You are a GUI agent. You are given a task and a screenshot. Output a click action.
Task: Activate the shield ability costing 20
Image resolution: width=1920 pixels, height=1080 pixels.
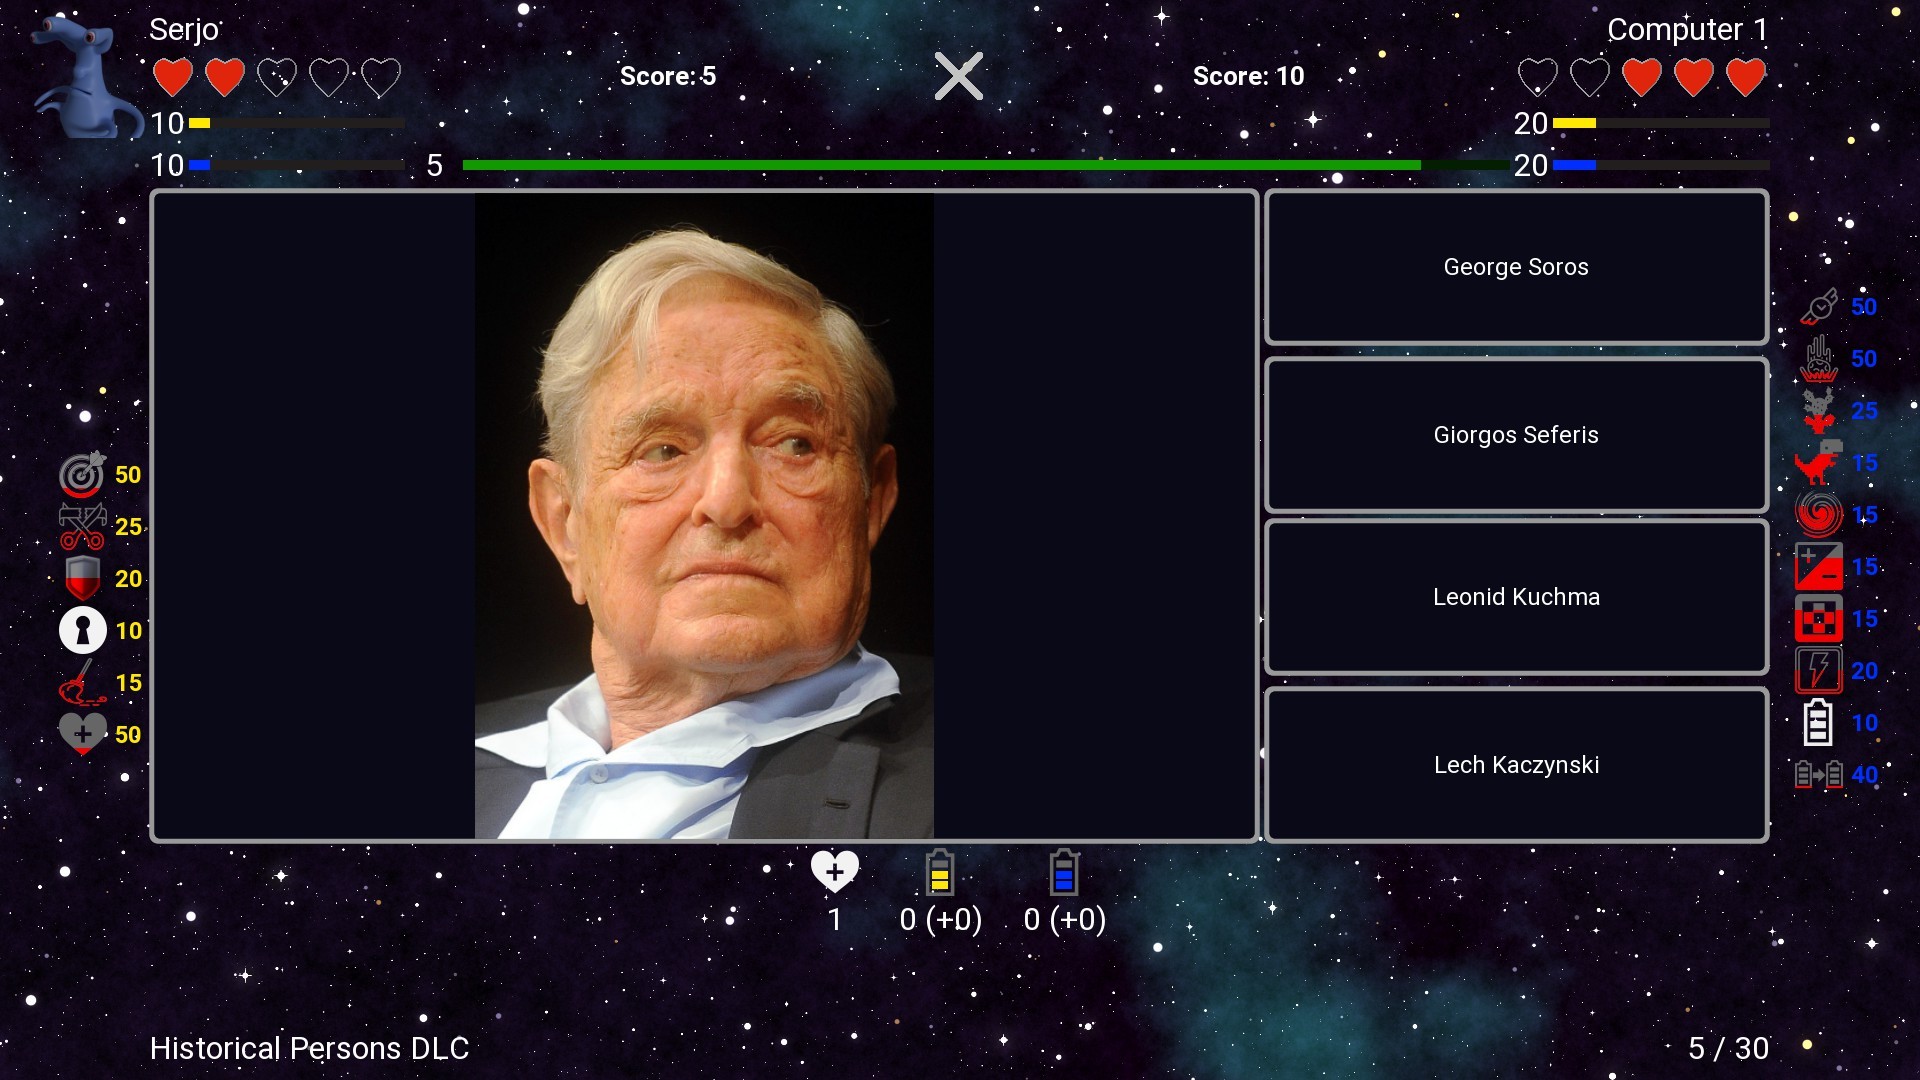point(82,578)
